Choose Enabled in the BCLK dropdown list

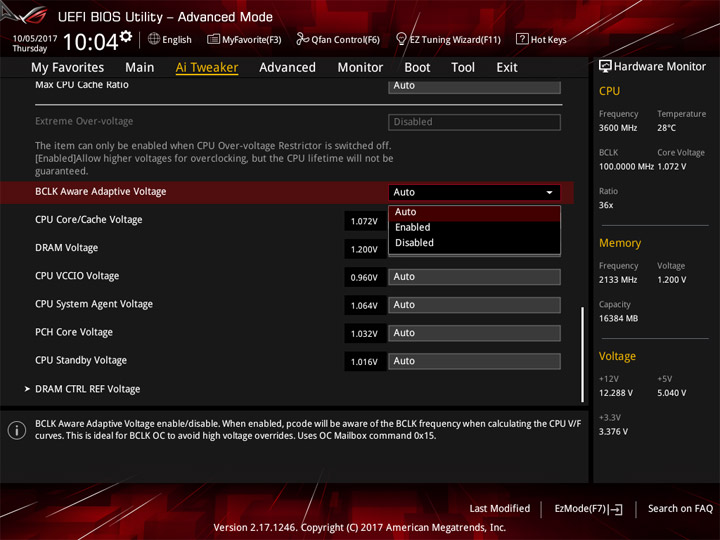(x=474, y=227)
